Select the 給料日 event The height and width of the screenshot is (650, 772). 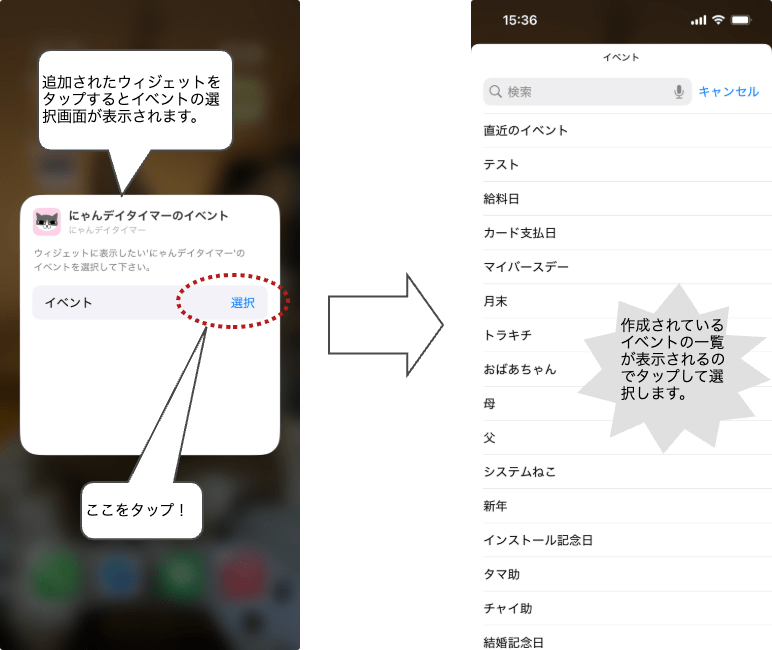click(x=501, y=199)
